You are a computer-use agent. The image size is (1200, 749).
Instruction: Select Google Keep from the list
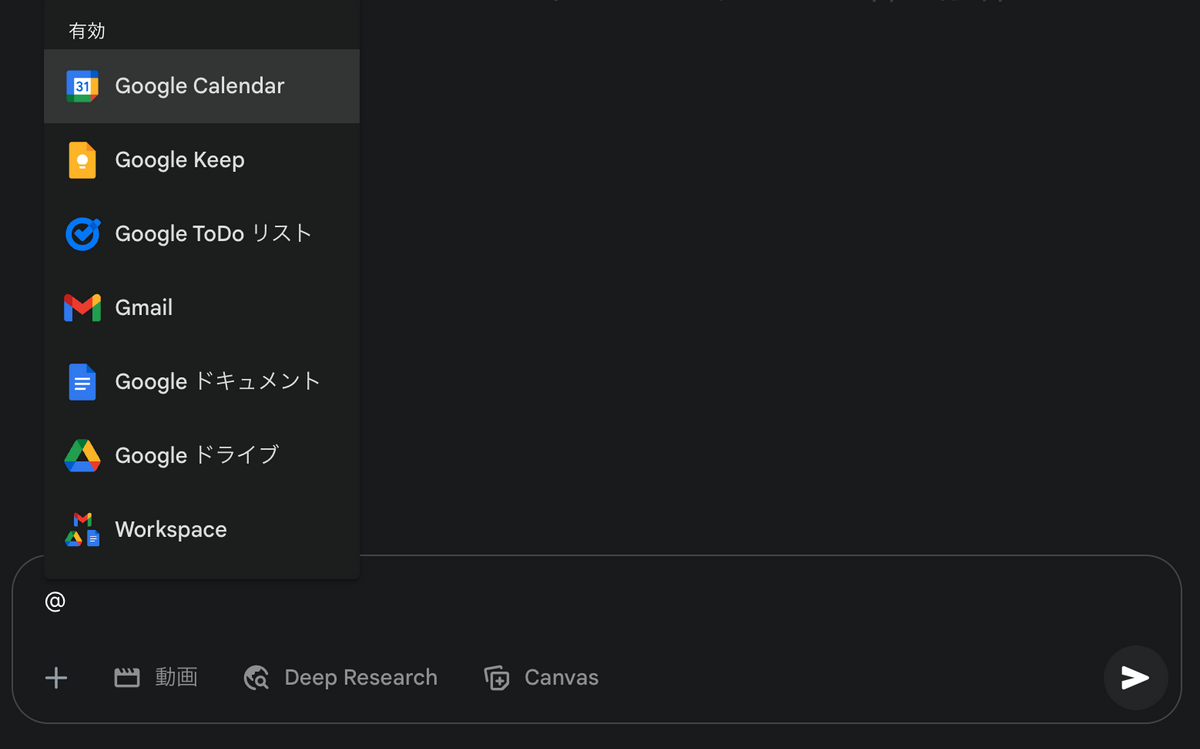201,160
